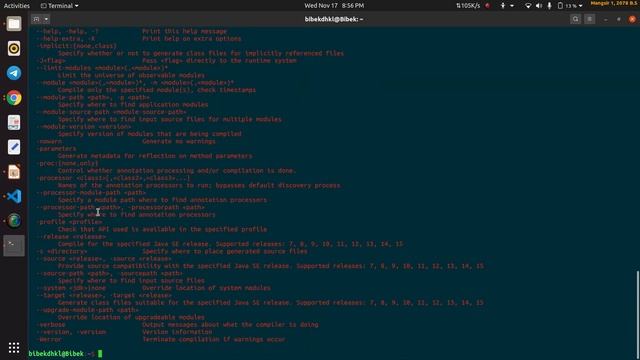The height and width of the screenshot is (360, 640).
Task: Click the Wi-Fi status icon
Action: 528,6
